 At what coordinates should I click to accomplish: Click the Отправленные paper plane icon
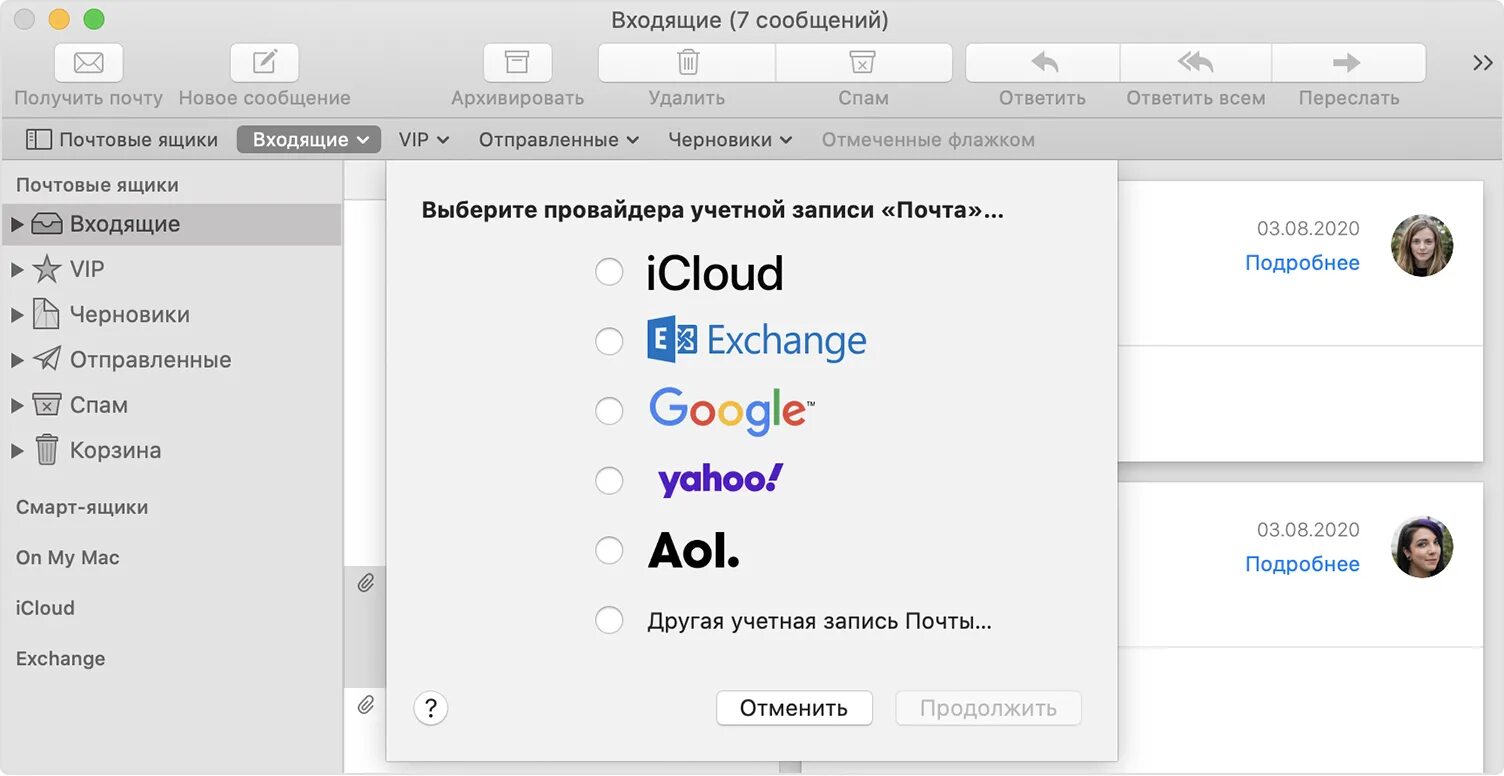pos(47,359)
